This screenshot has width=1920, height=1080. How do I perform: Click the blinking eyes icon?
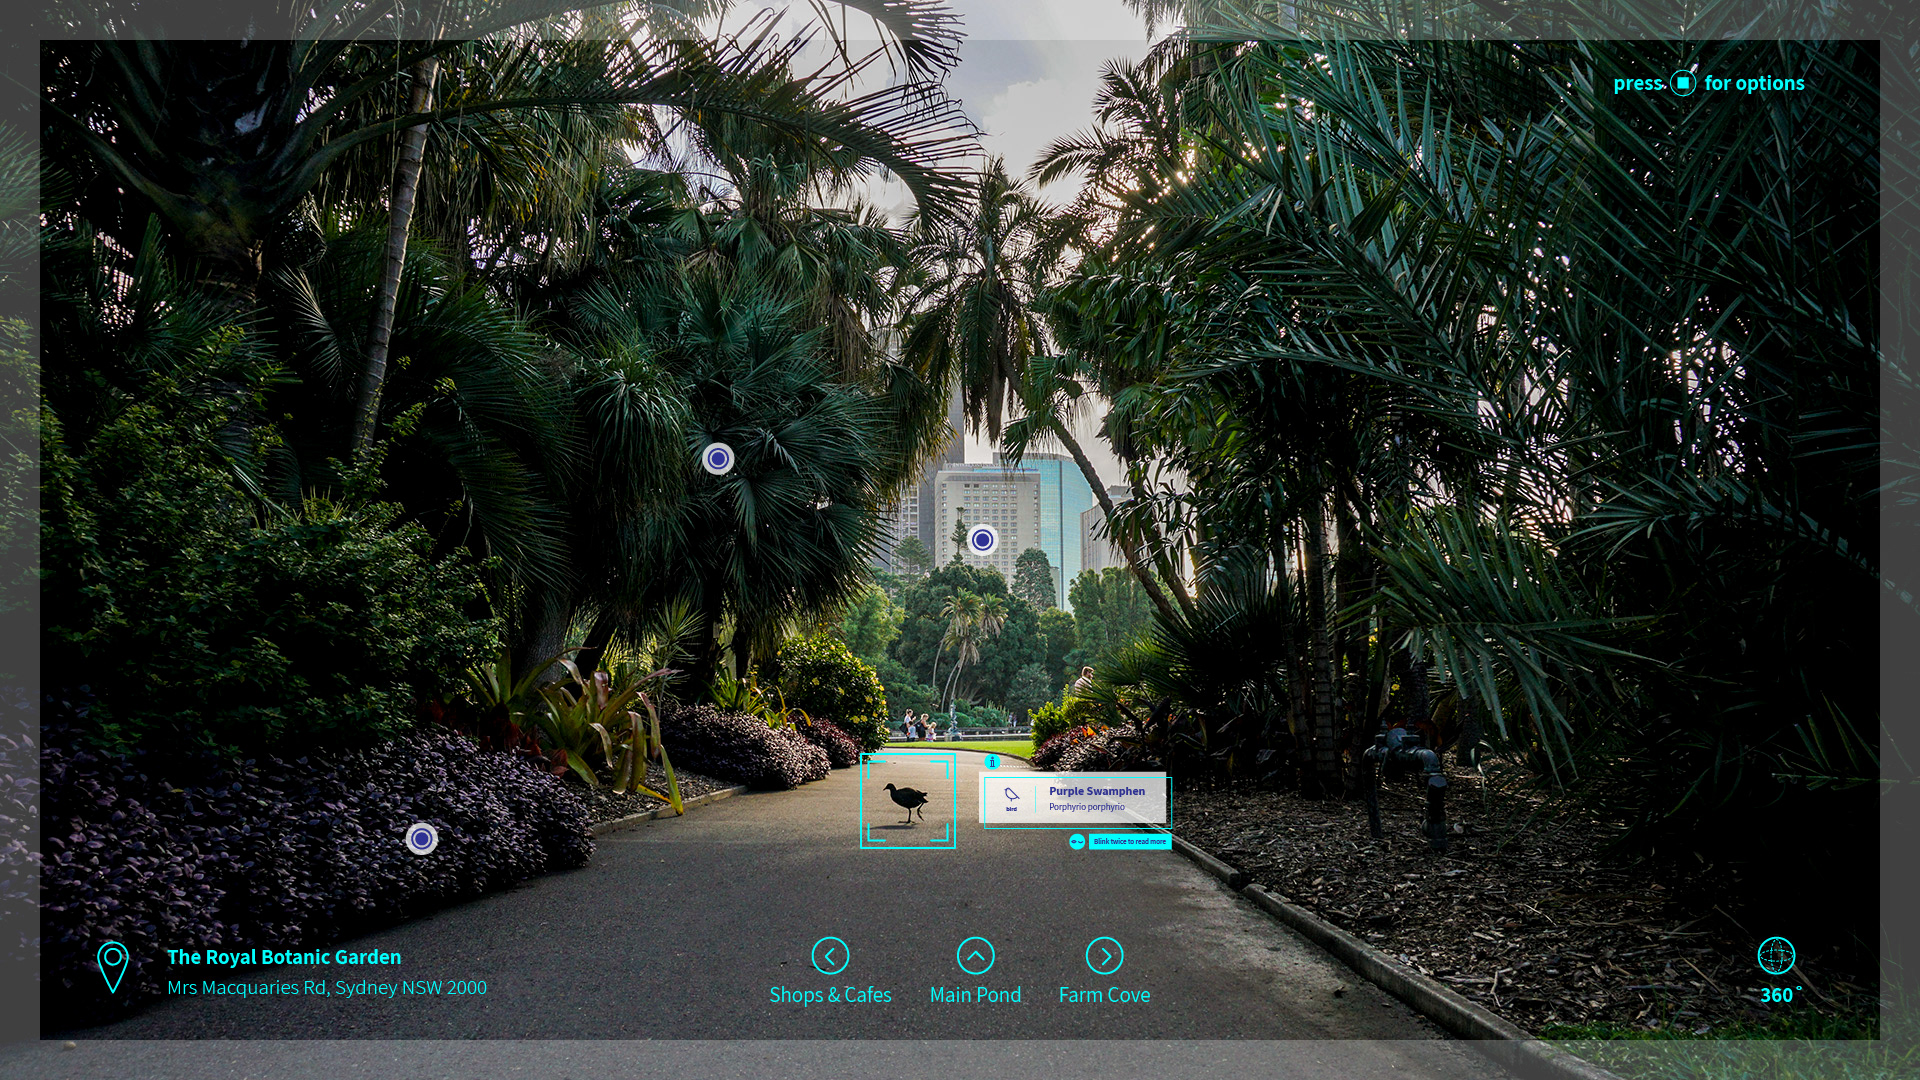click(1077, 842)
